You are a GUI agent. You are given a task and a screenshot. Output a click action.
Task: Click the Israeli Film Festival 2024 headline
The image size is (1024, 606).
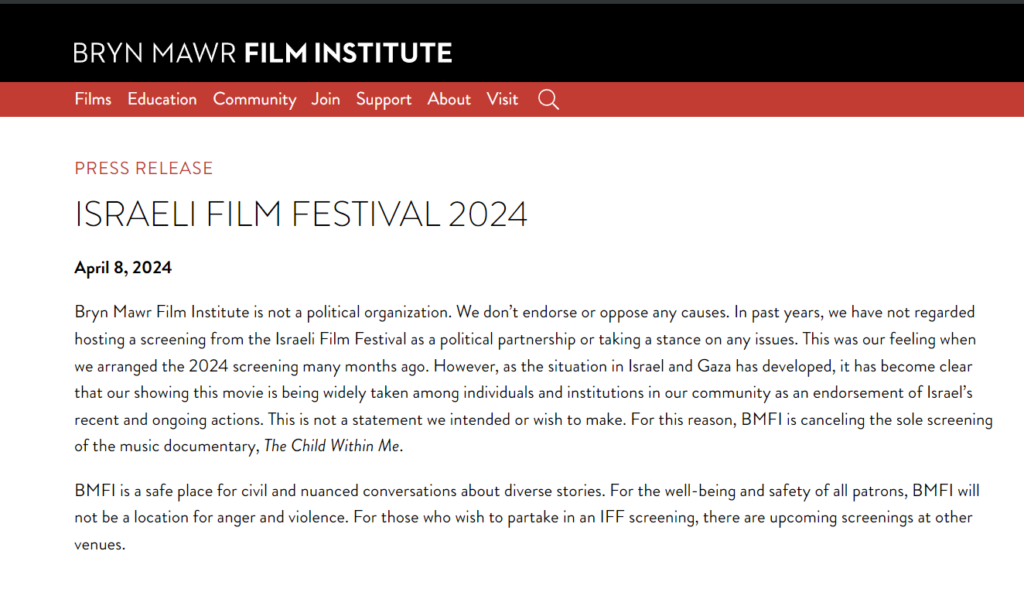(300, 214)
